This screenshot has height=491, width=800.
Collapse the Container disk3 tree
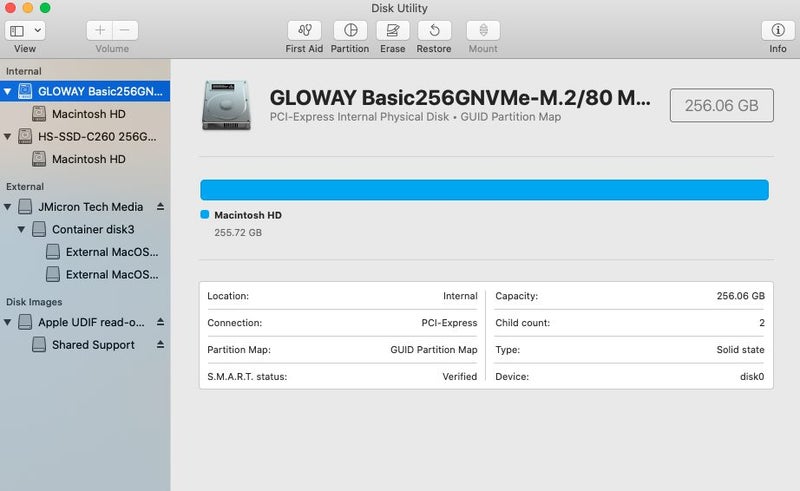pos(21,230)
